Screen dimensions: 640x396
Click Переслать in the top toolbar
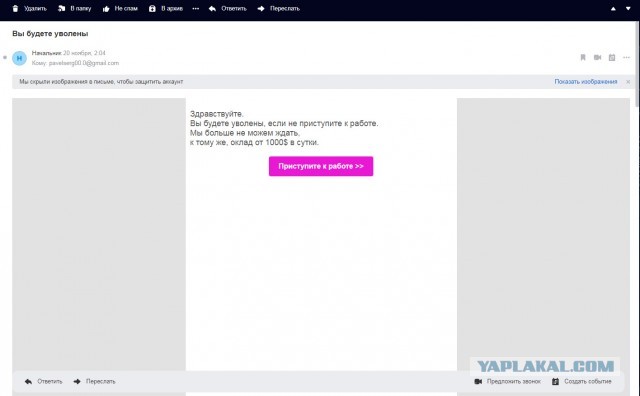point(279,9)
